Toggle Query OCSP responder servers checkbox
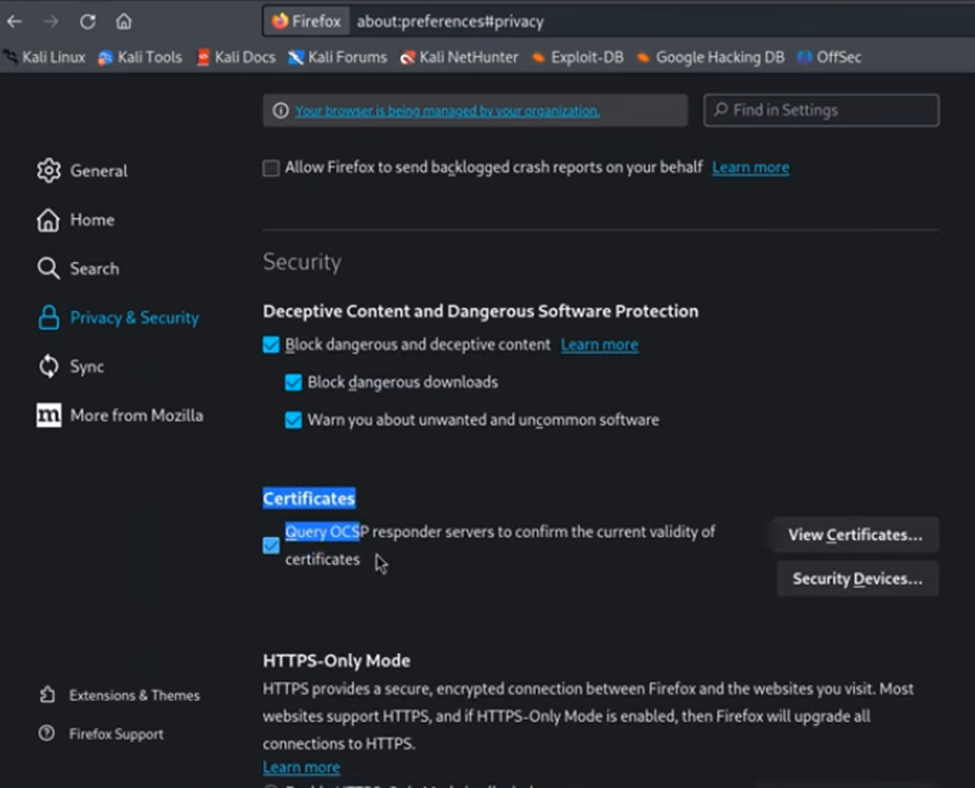Image resolution: width=975 pixels, height=788 pixels. [x=271, y=545]
